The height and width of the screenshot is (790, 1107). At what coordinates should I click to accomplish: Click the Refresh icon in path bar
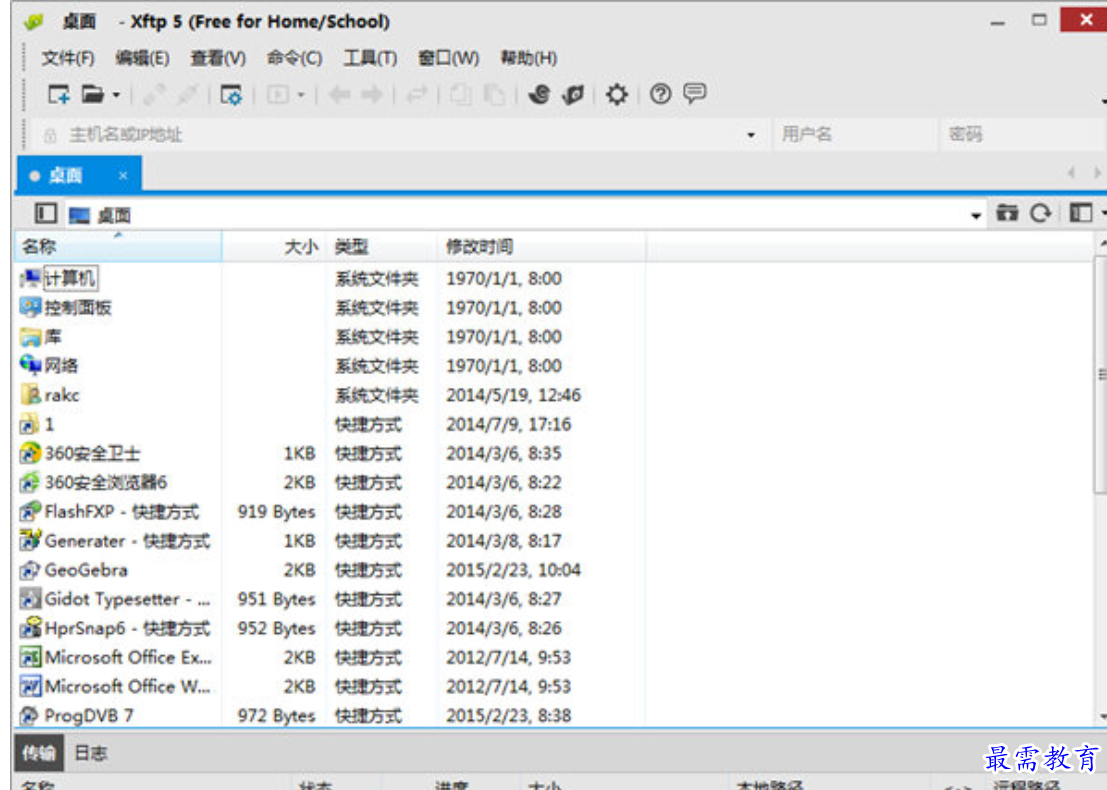click(x=1041, y=213)
